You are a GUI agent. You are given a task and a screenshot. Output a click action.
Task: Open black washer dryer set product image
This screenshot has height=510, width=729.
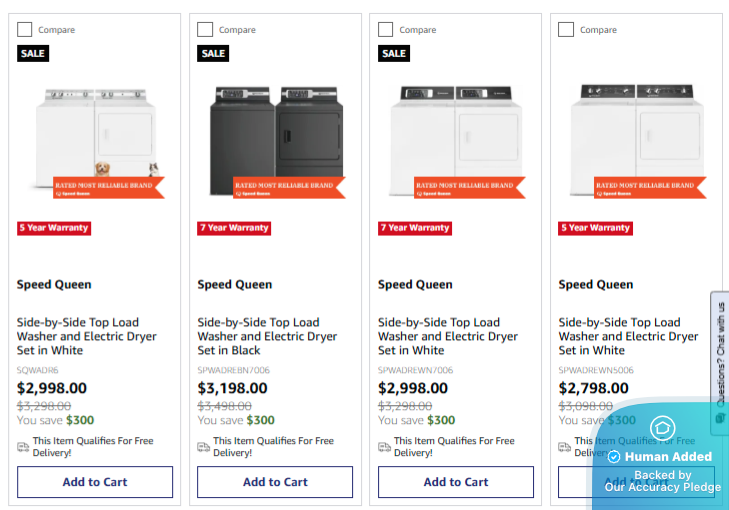coord(275,140)
